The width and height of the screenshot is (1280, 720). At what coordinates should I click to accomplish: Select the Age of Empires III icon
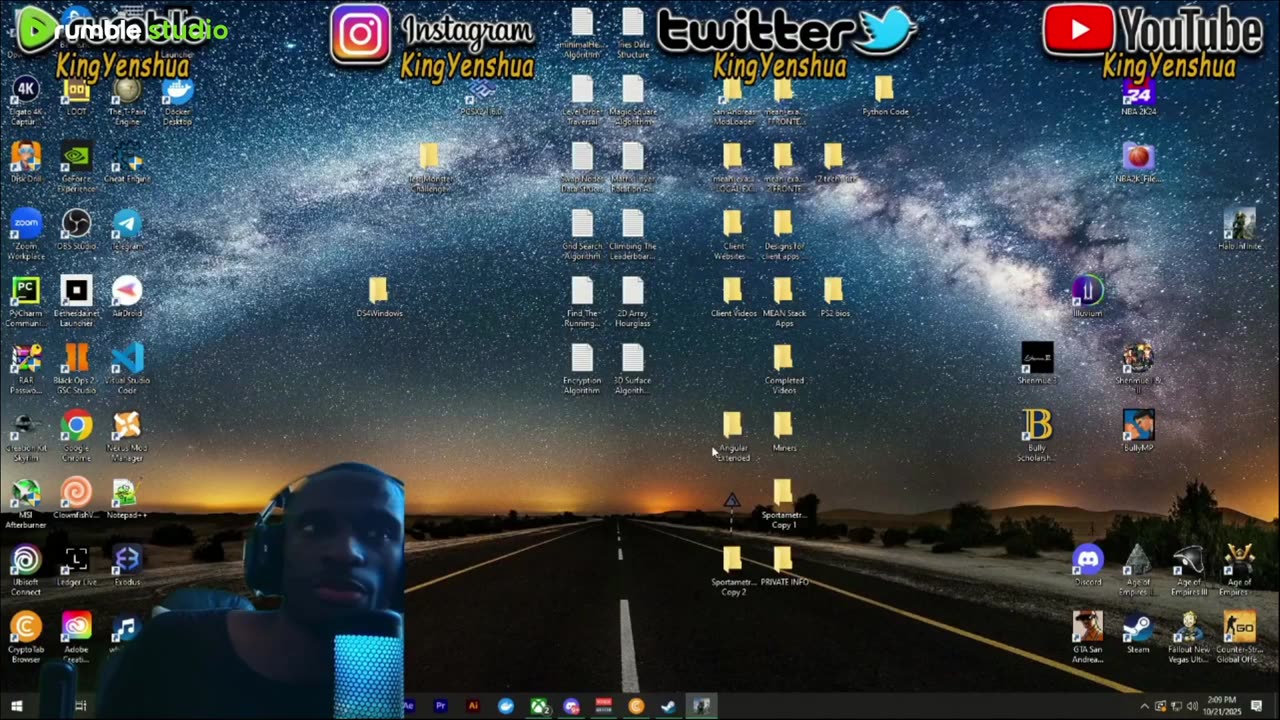1188,570
